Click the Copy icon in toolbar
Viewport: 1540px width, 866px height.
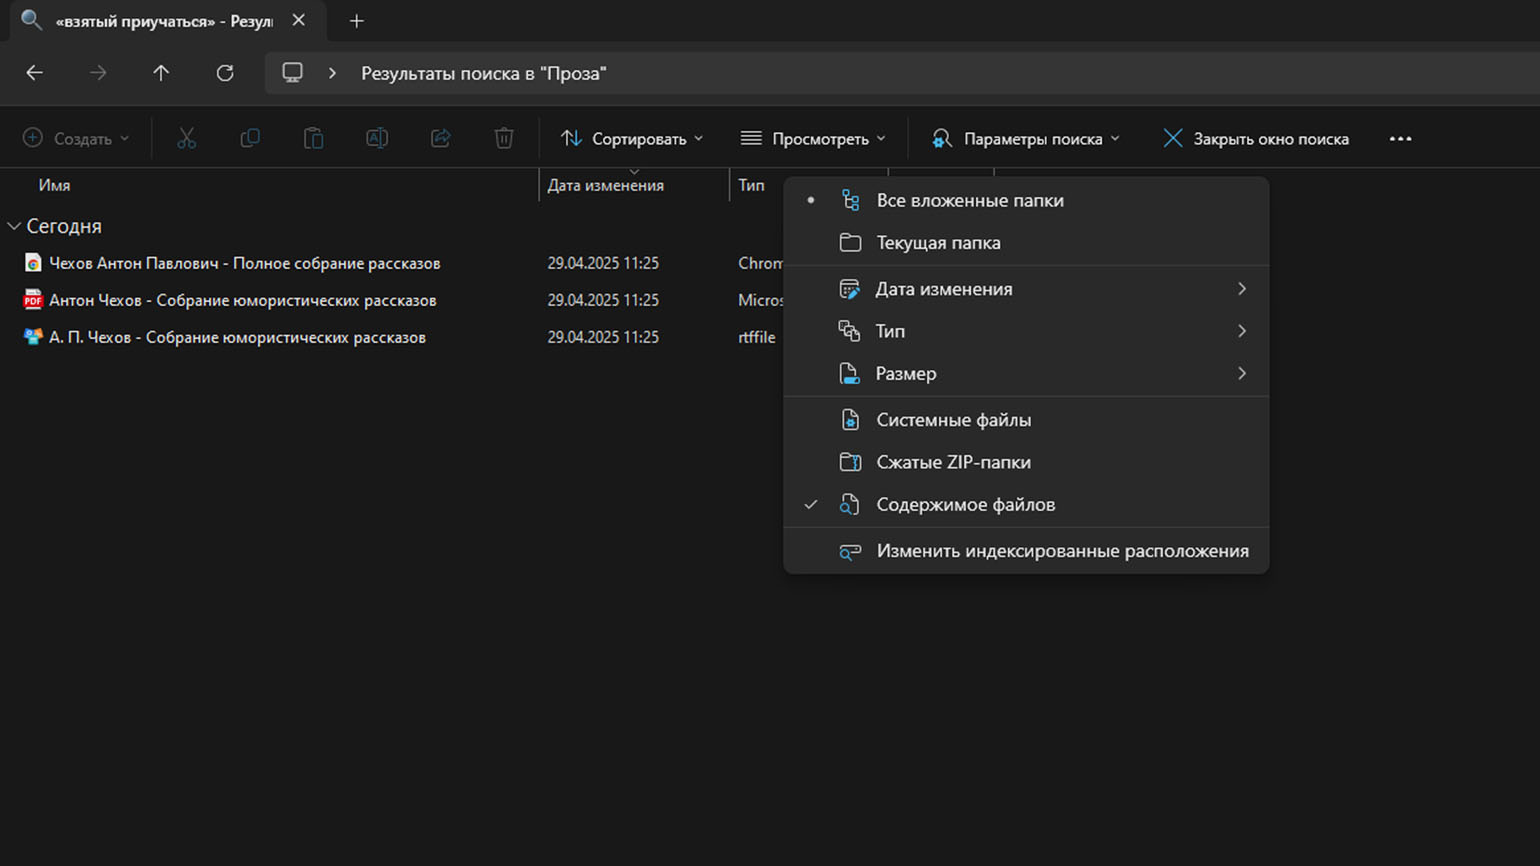pos(250,139)
